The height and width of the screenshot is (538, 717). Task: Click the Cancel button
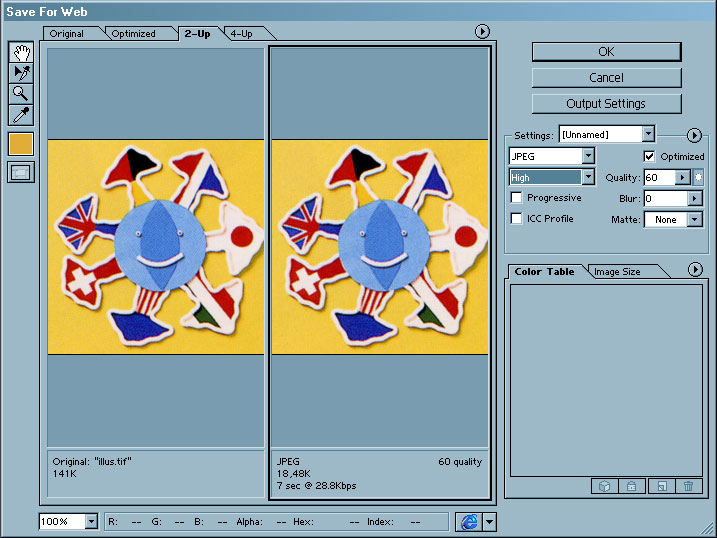pos(606,78)
